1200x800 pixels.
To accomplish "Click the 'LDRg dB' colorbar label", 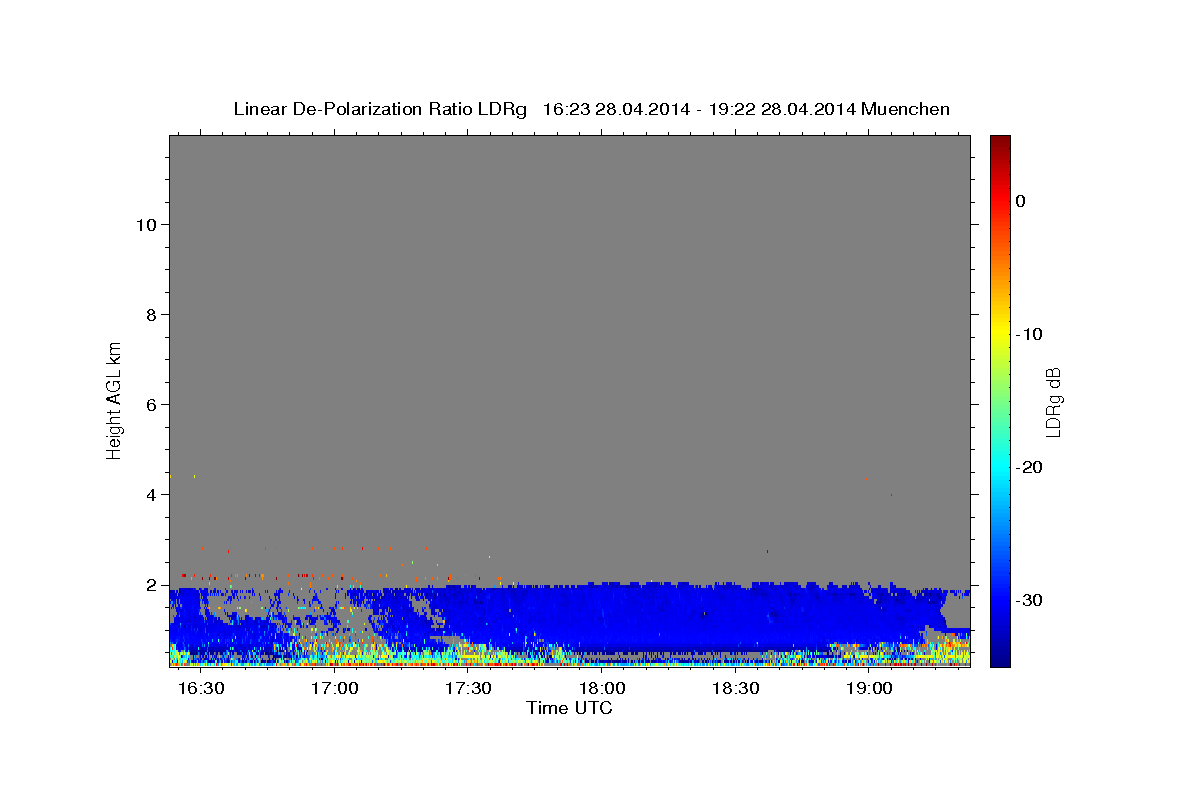I will tap(1053, 401).
